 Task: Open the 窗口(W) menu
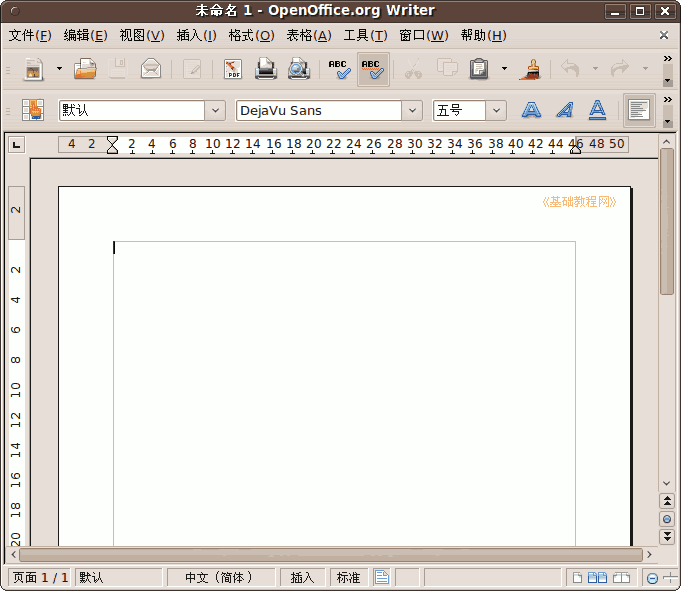[424, 36]
